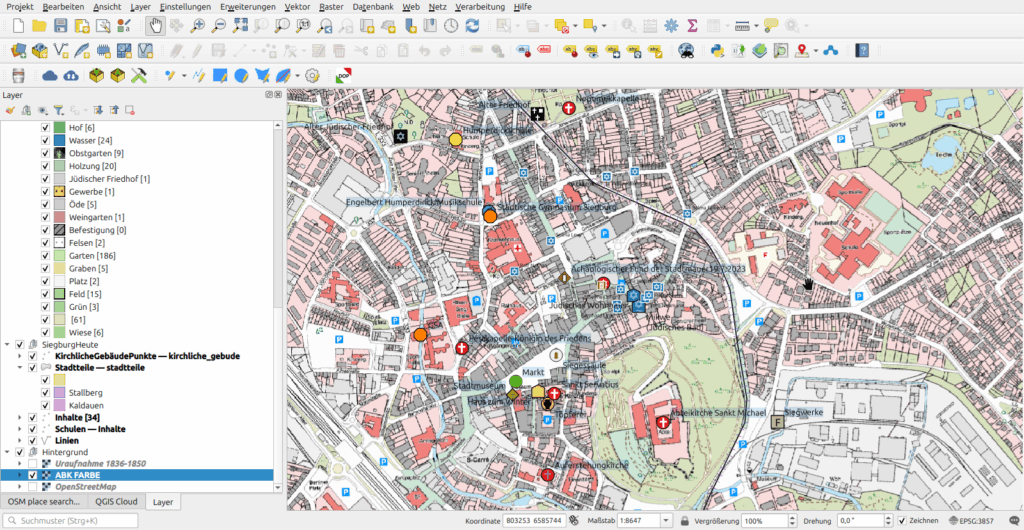
Task: Open the OSM place search tab
Action: 43,502
